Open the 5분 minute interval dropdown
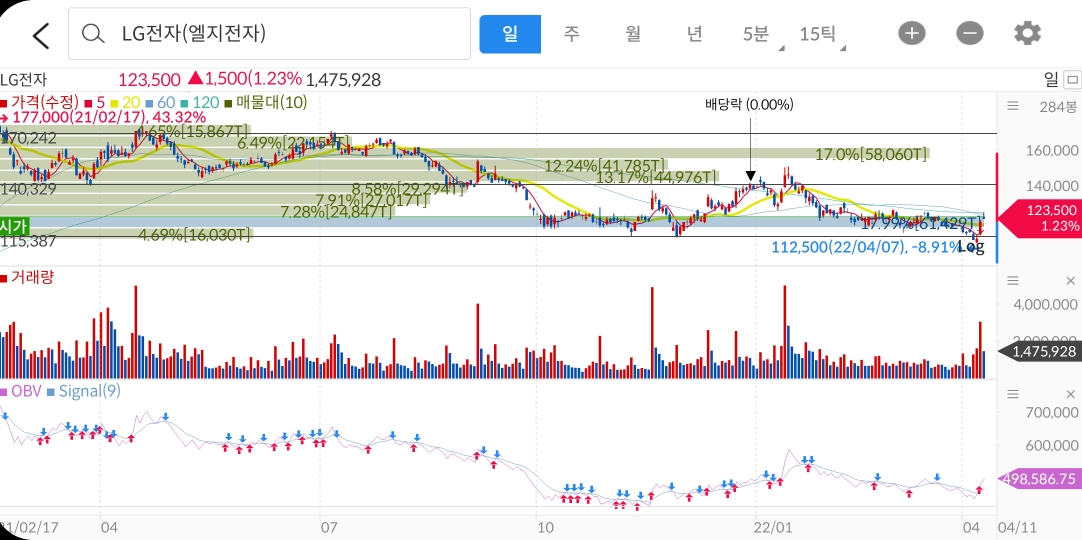This screenshot has height=540, width=1082. click(758, 34)
